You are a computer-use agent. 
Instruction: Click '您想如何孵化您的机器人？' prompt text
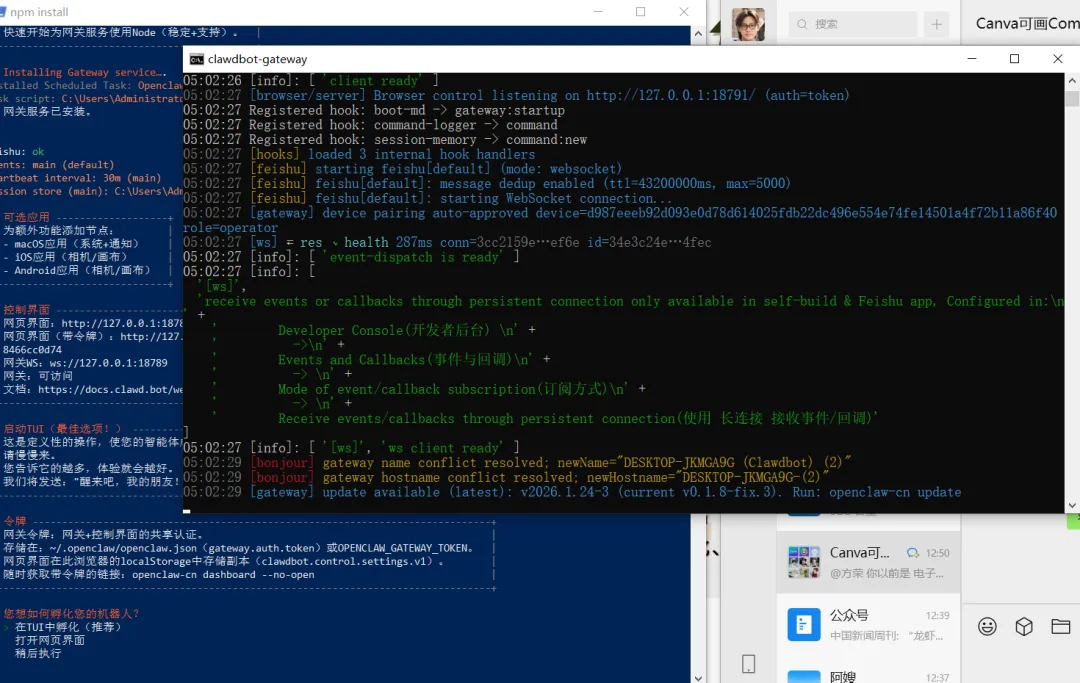[71, 613]
